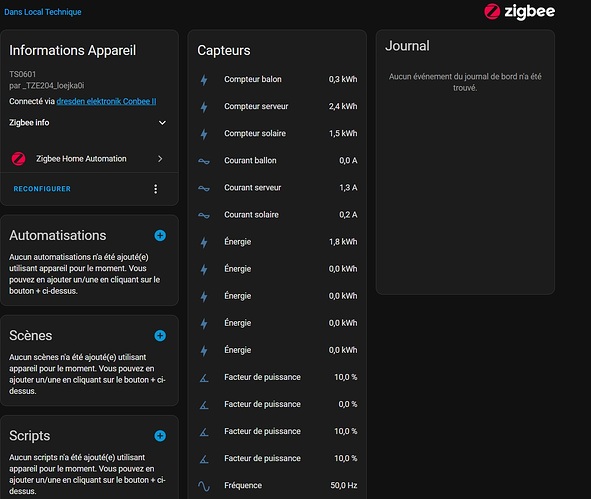Add a new scene with plus icon
The image size is (591, 499).
pyautogui.click(x=160, y=335)
